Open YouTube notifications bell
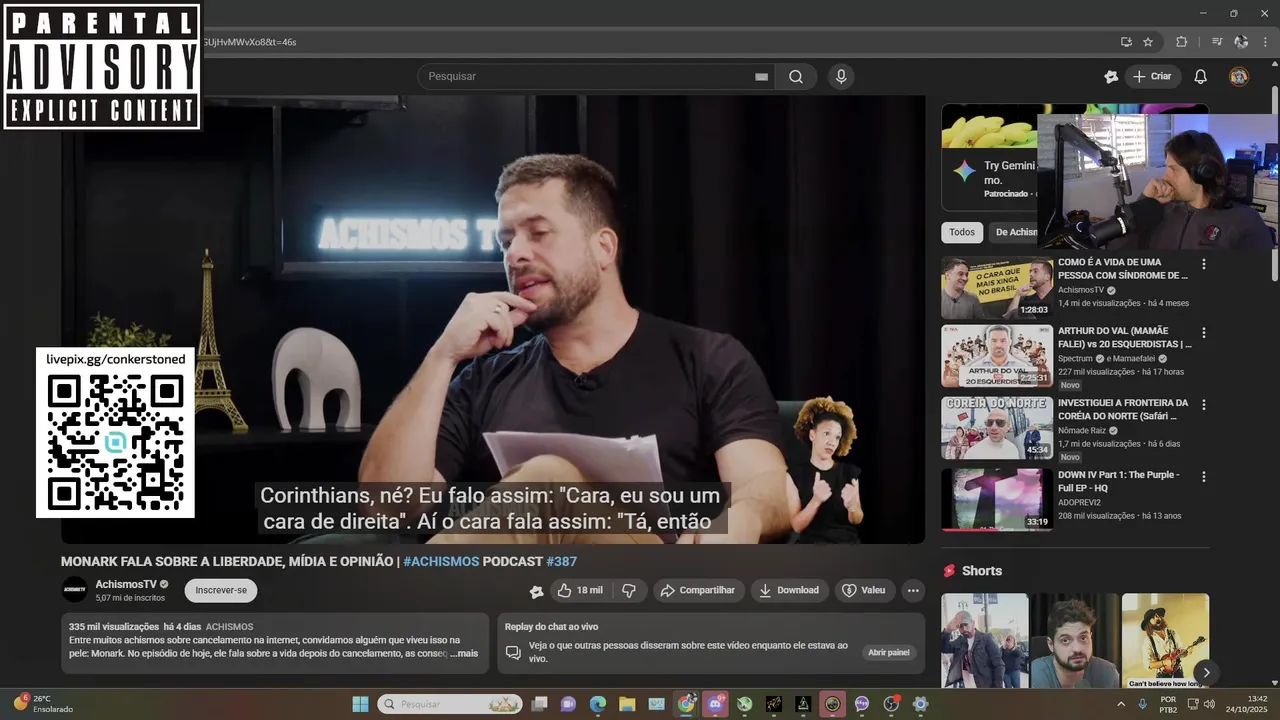 [1201, 76]
